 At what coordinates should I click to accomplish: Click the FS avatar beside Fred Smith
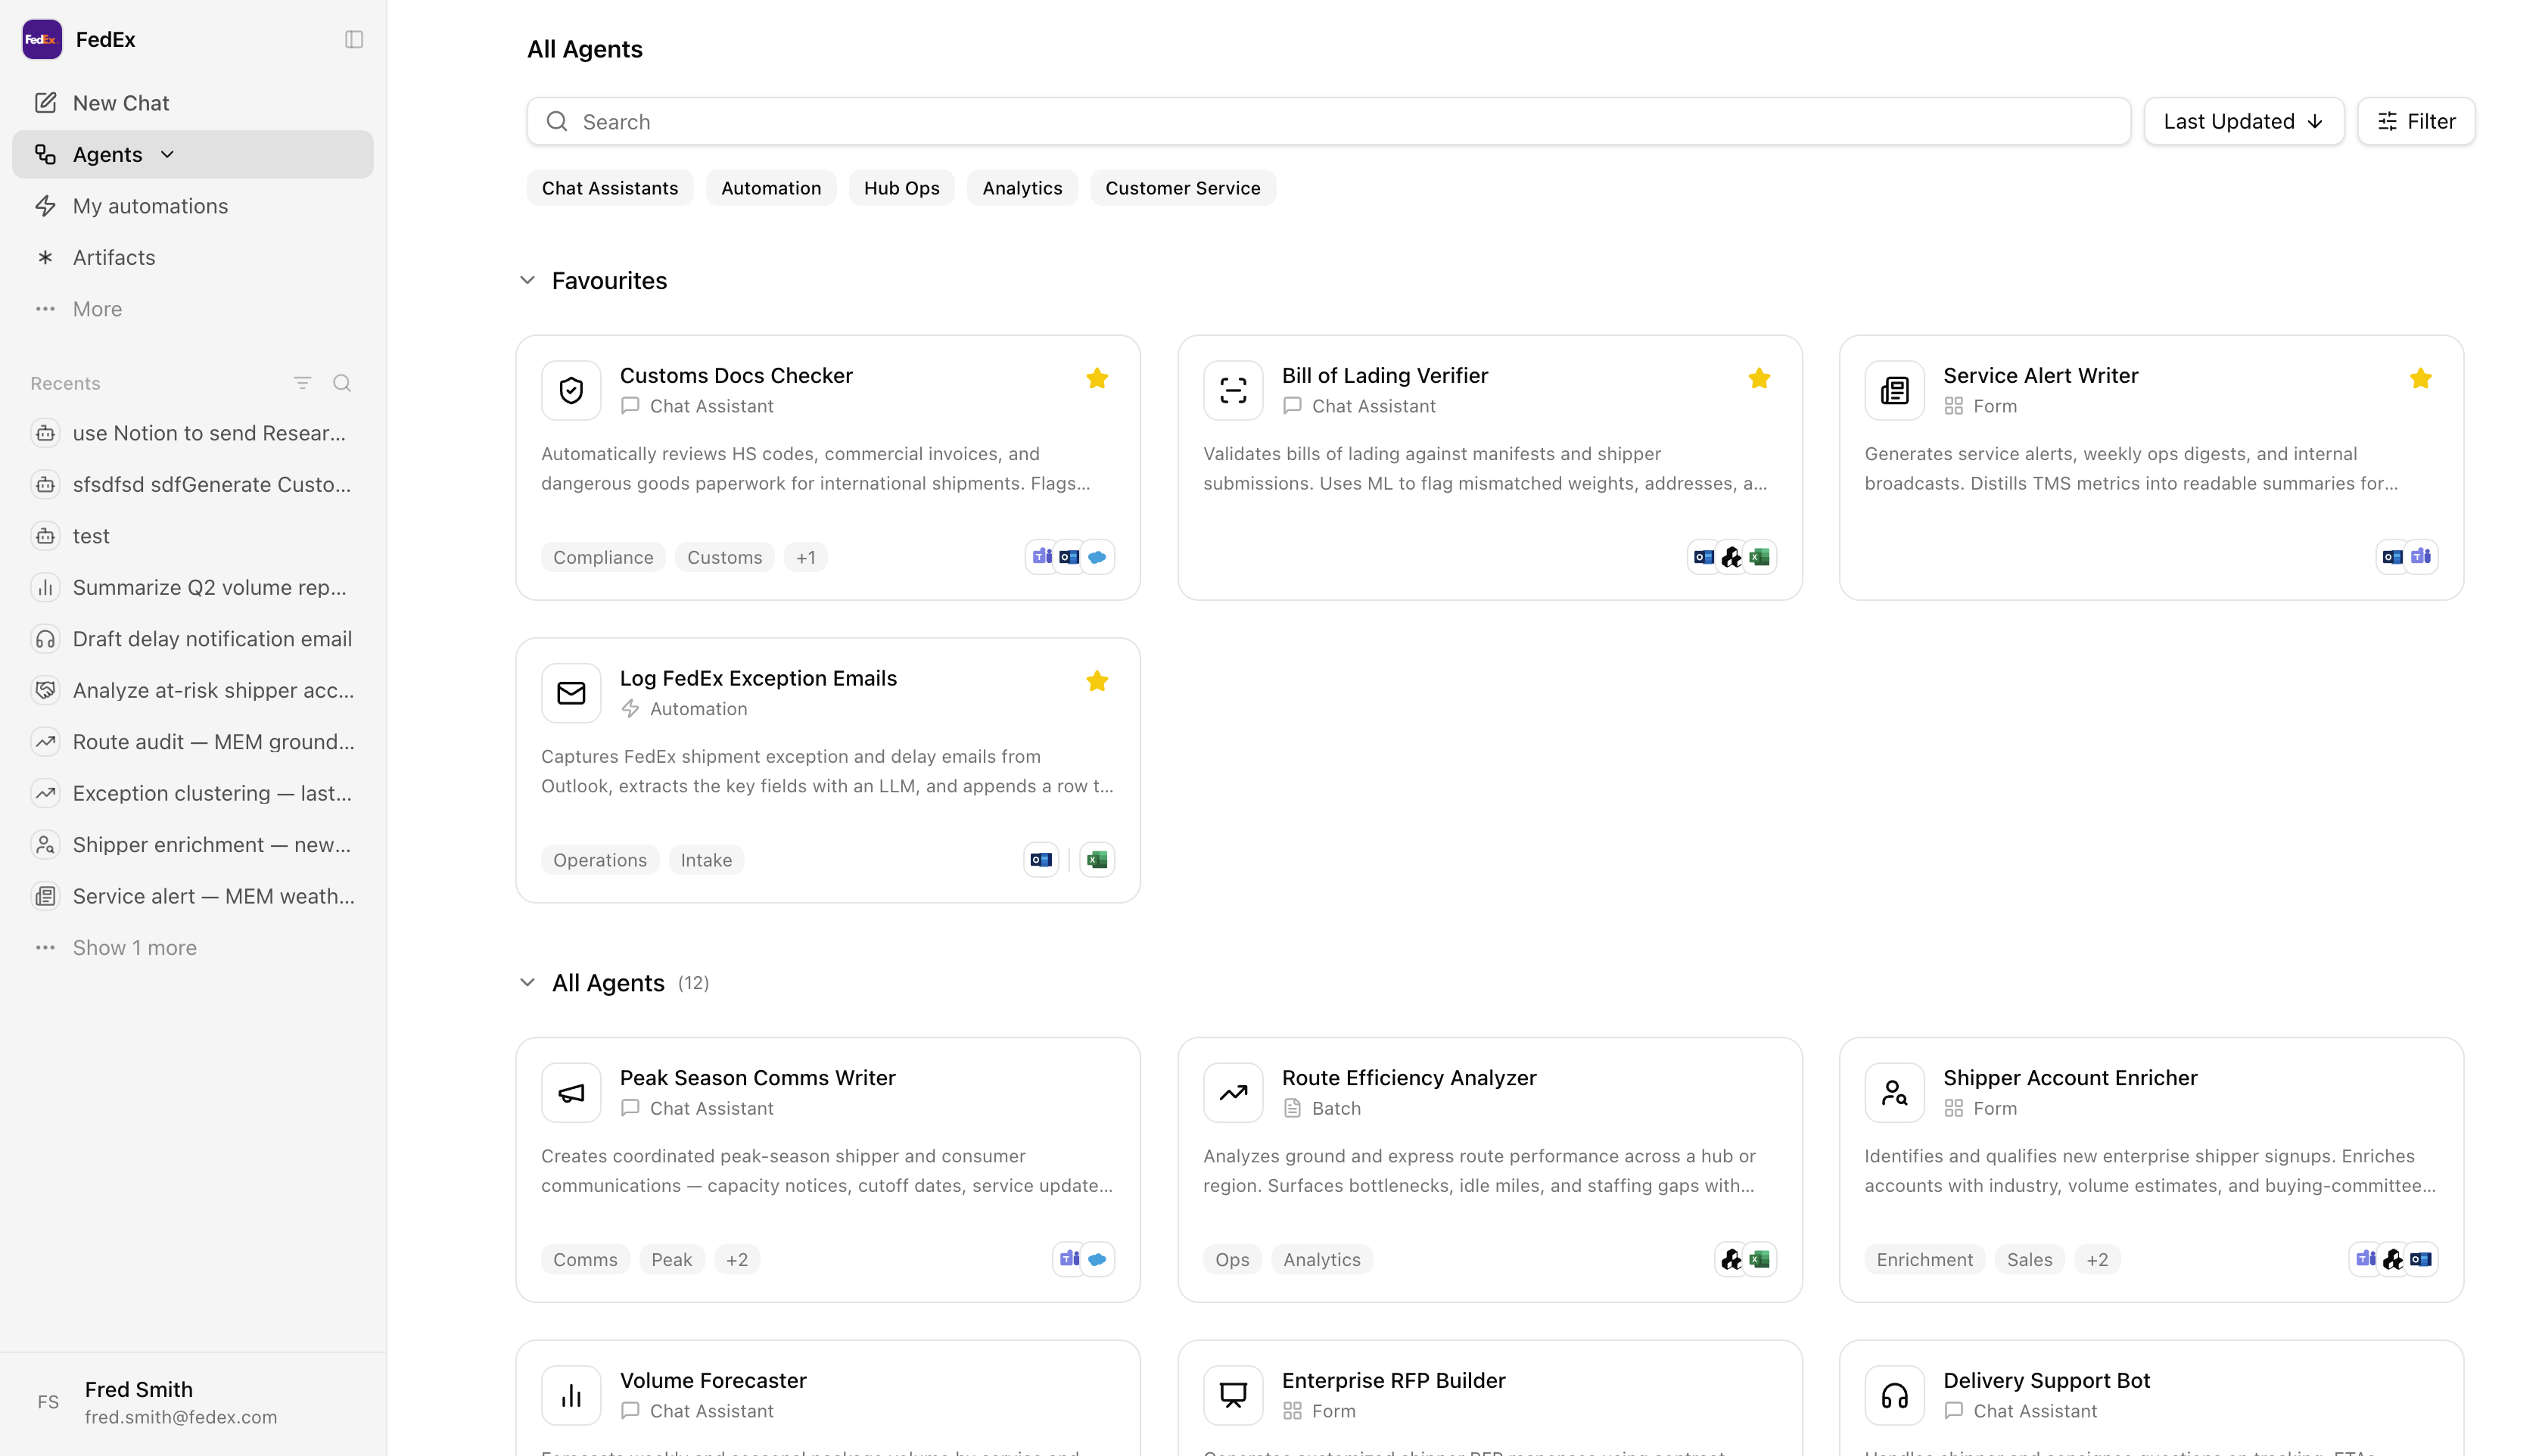pos(48,1402)
